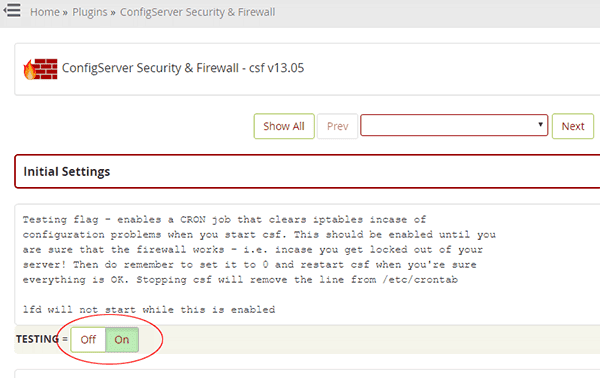Screen dimensions: 600x378
Task: Click the TESTING option label
Action: click(x=37, y=339)
